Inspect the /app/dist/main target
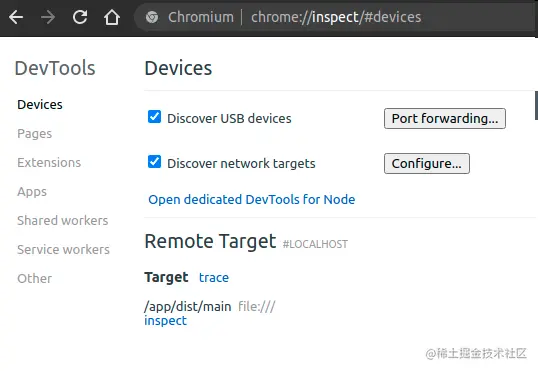Image resolution: width=538 pixels, height=371 pixels. [165, 321]
